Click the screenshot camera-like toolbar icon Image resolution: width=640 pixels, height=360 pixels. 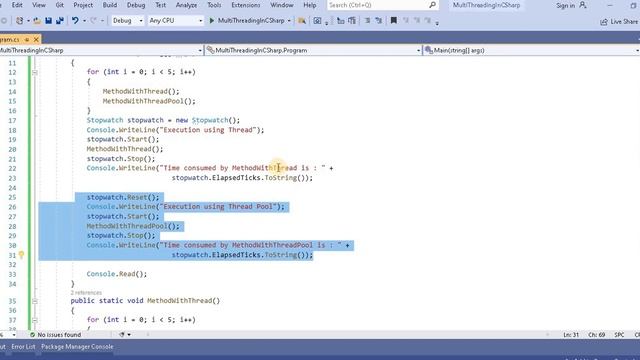tap(317, 20)
